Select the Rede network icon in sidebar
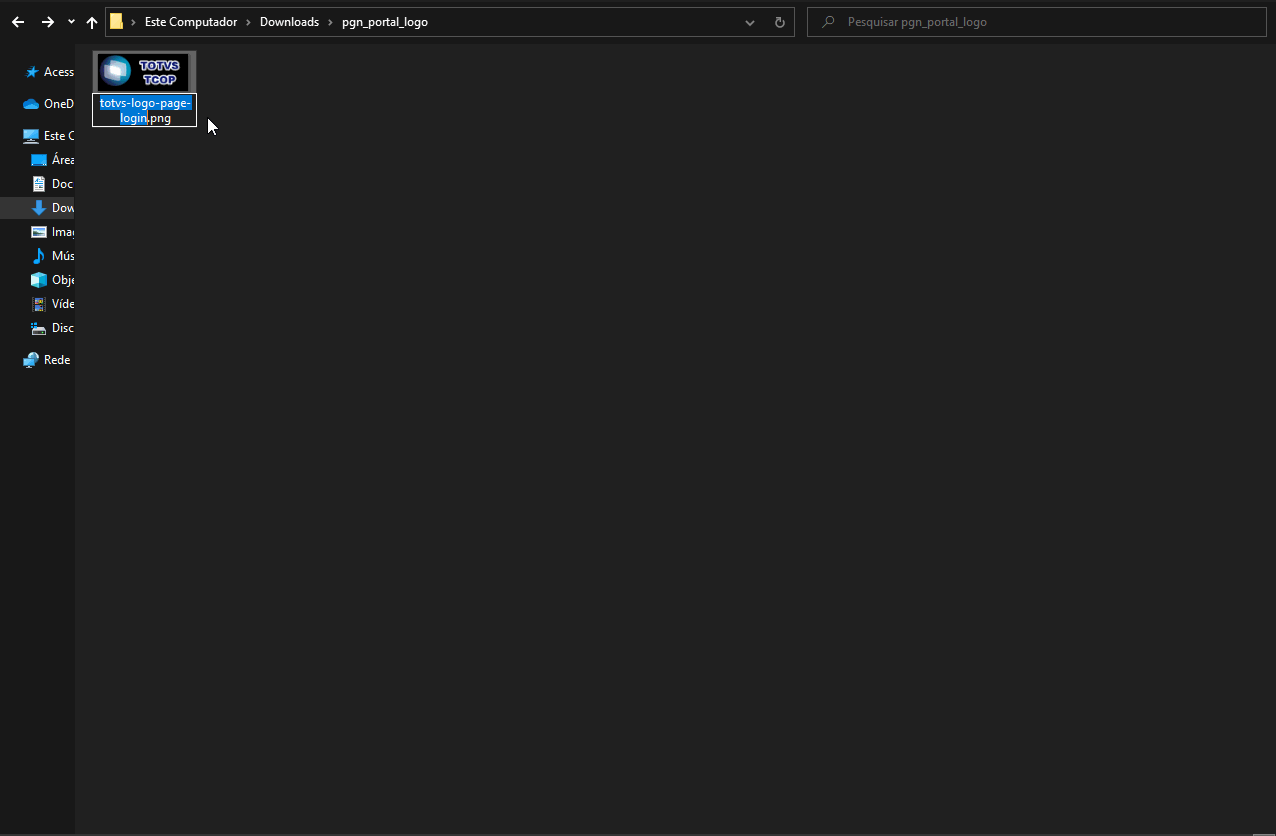The height and width of the screenshot is (836, 1276). 31,360
